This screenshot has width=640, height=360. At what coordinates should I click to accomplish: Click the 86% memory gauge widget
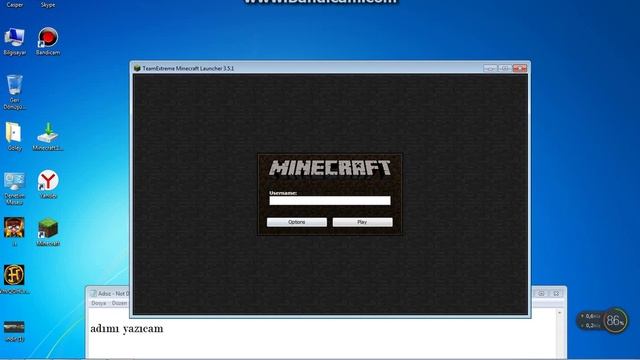(615, 320)
